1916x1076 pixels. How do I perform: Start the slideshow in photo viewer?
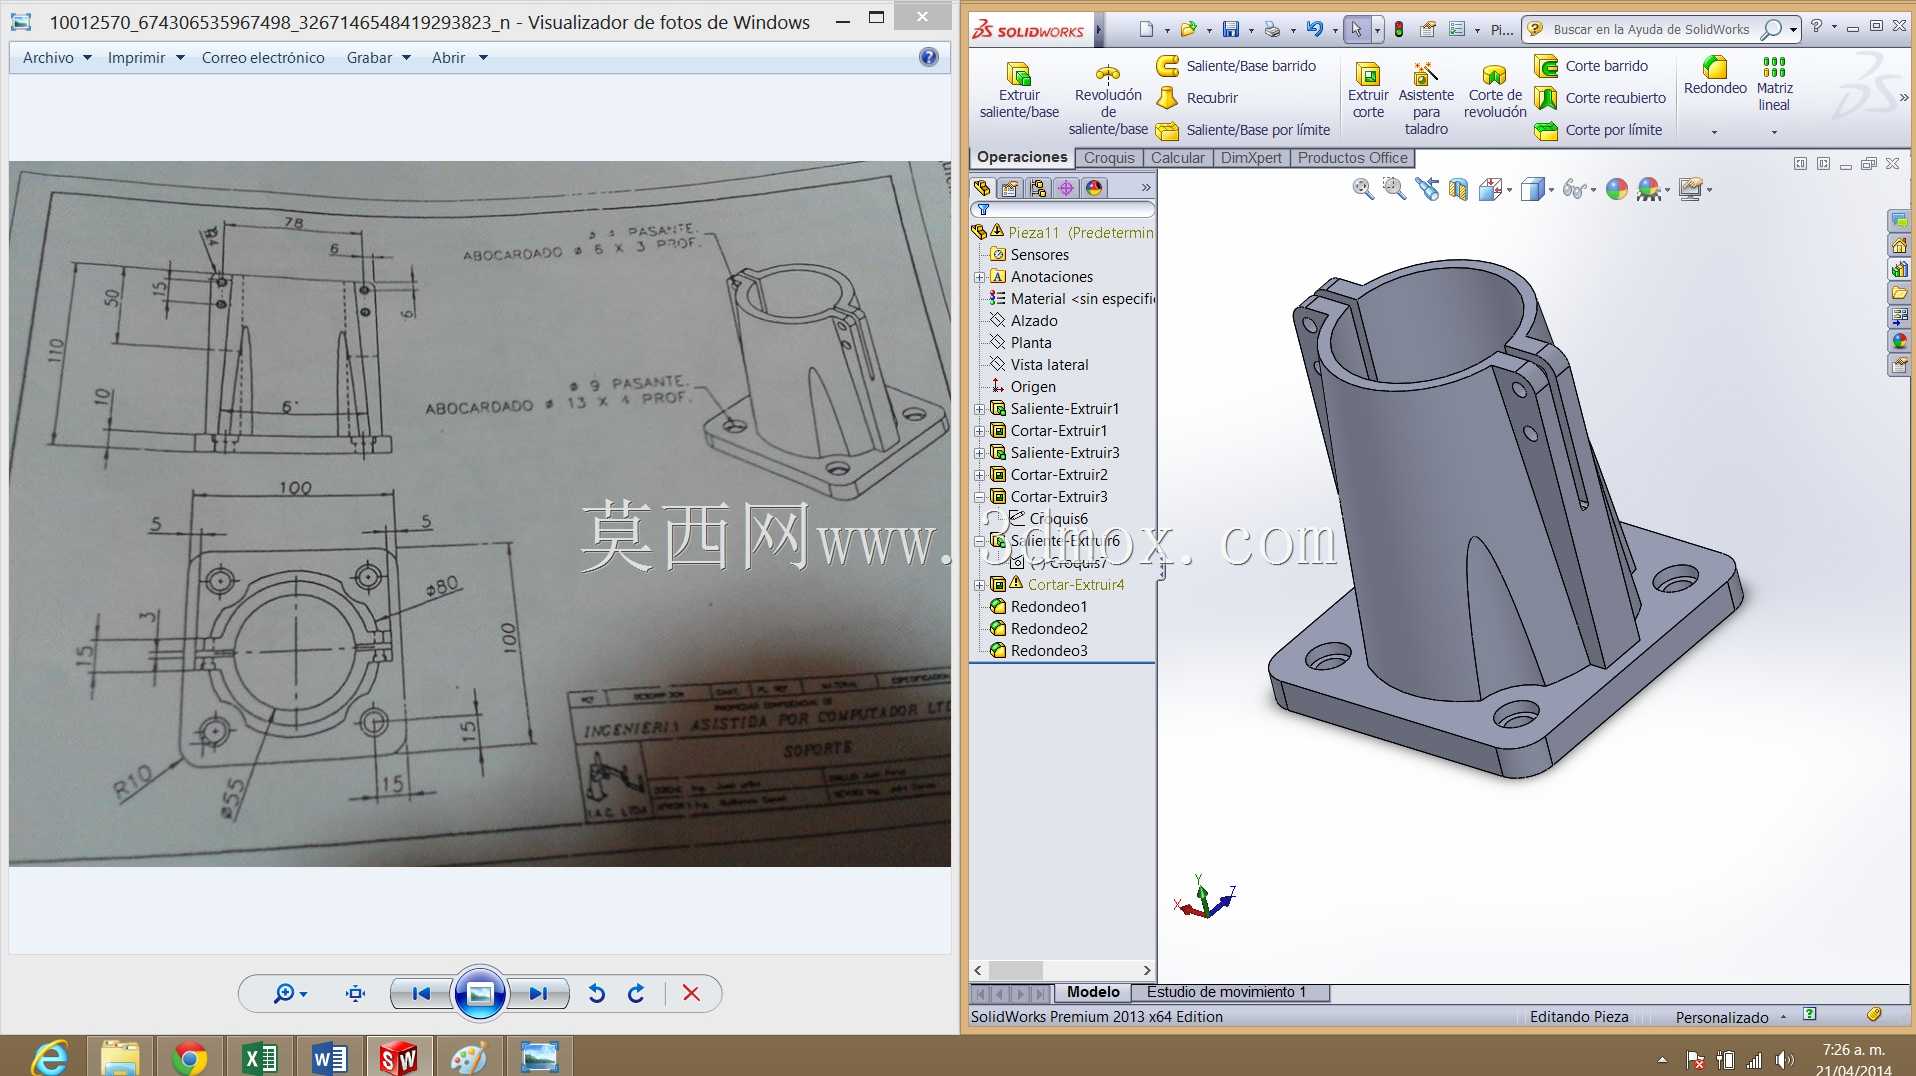point(480,993)
